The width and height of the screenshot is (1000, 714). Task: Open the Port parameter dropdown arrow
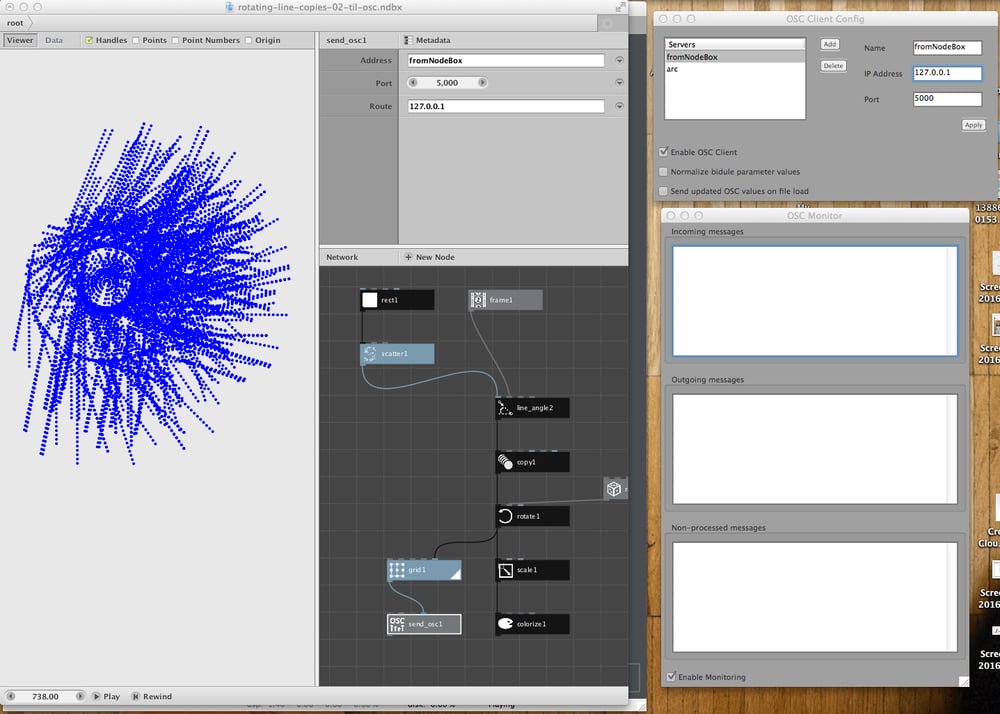(x=619, y=82)
